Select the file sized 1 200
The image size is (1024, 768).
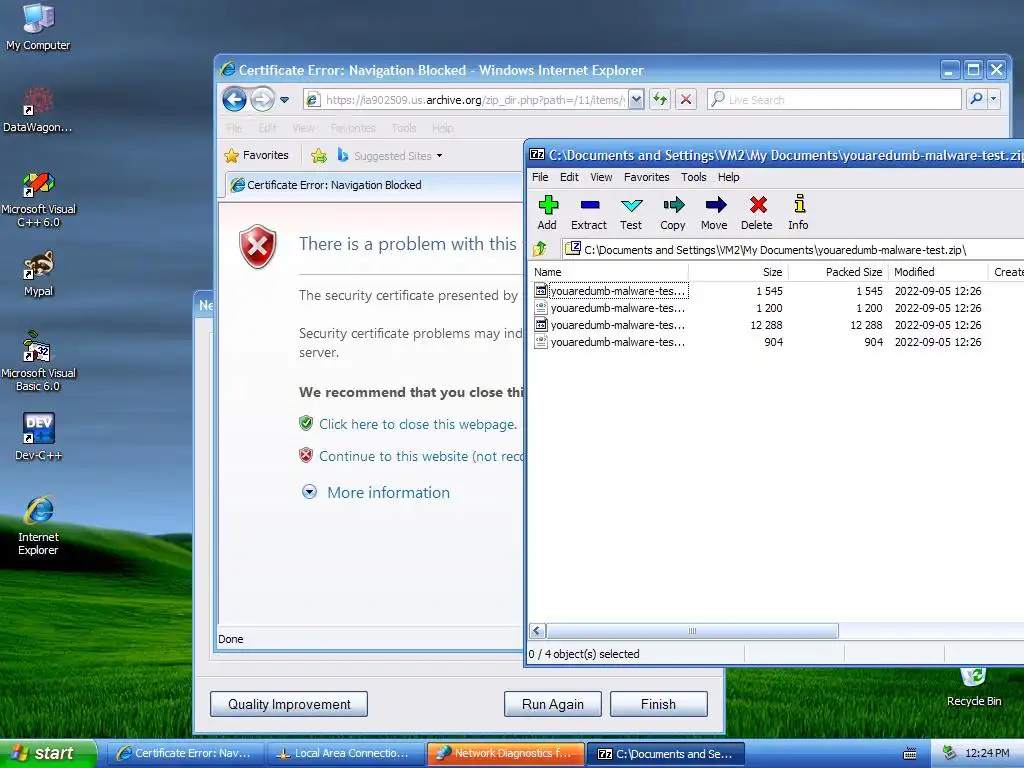click(x=610, y=308)
